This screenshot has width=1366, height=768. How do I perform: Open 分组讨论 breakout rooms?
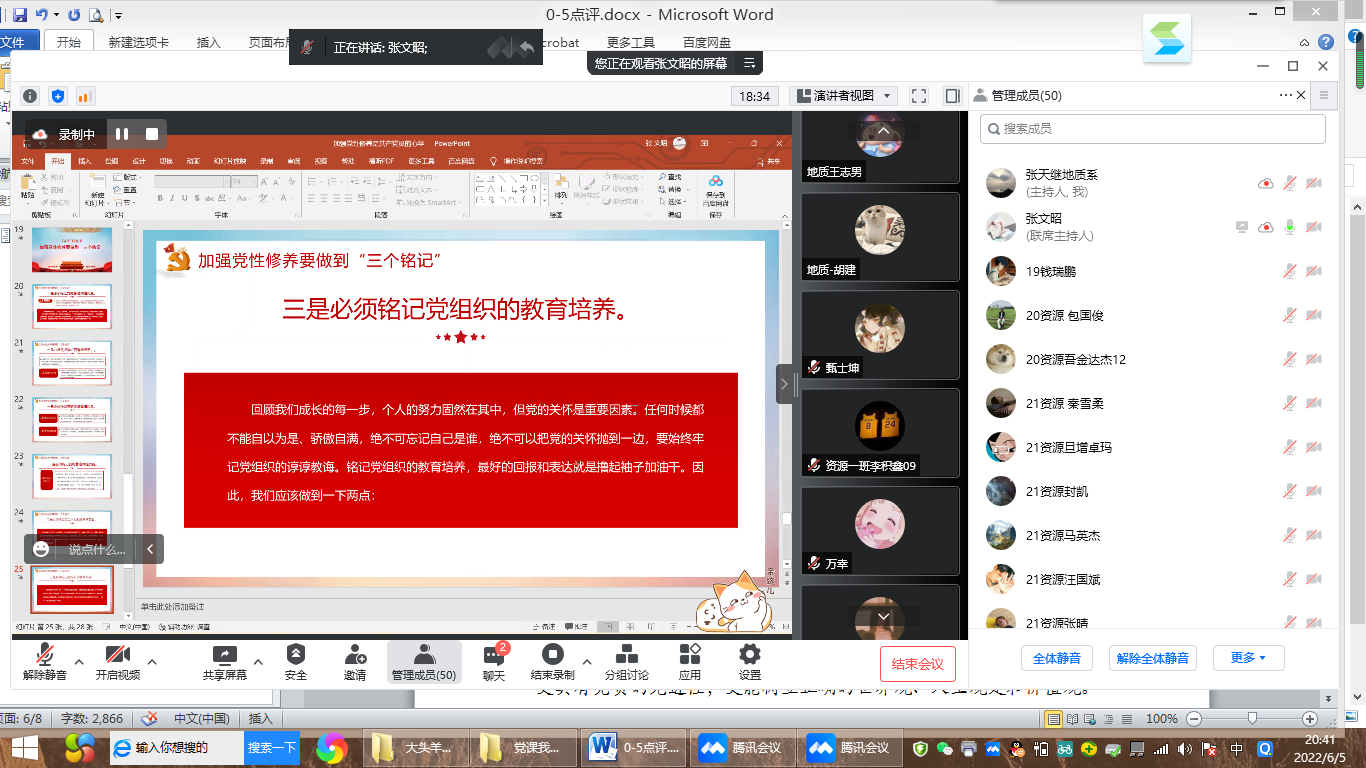click(x=627, y=661)
